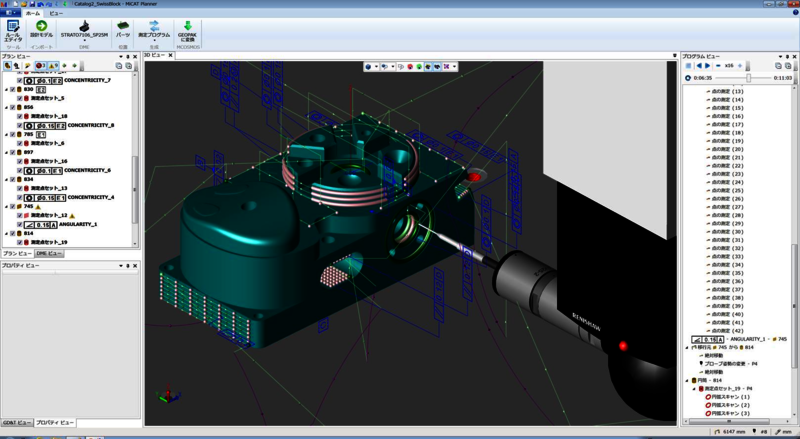Click the yellow warning filter icon in plan view

point(53,66)
